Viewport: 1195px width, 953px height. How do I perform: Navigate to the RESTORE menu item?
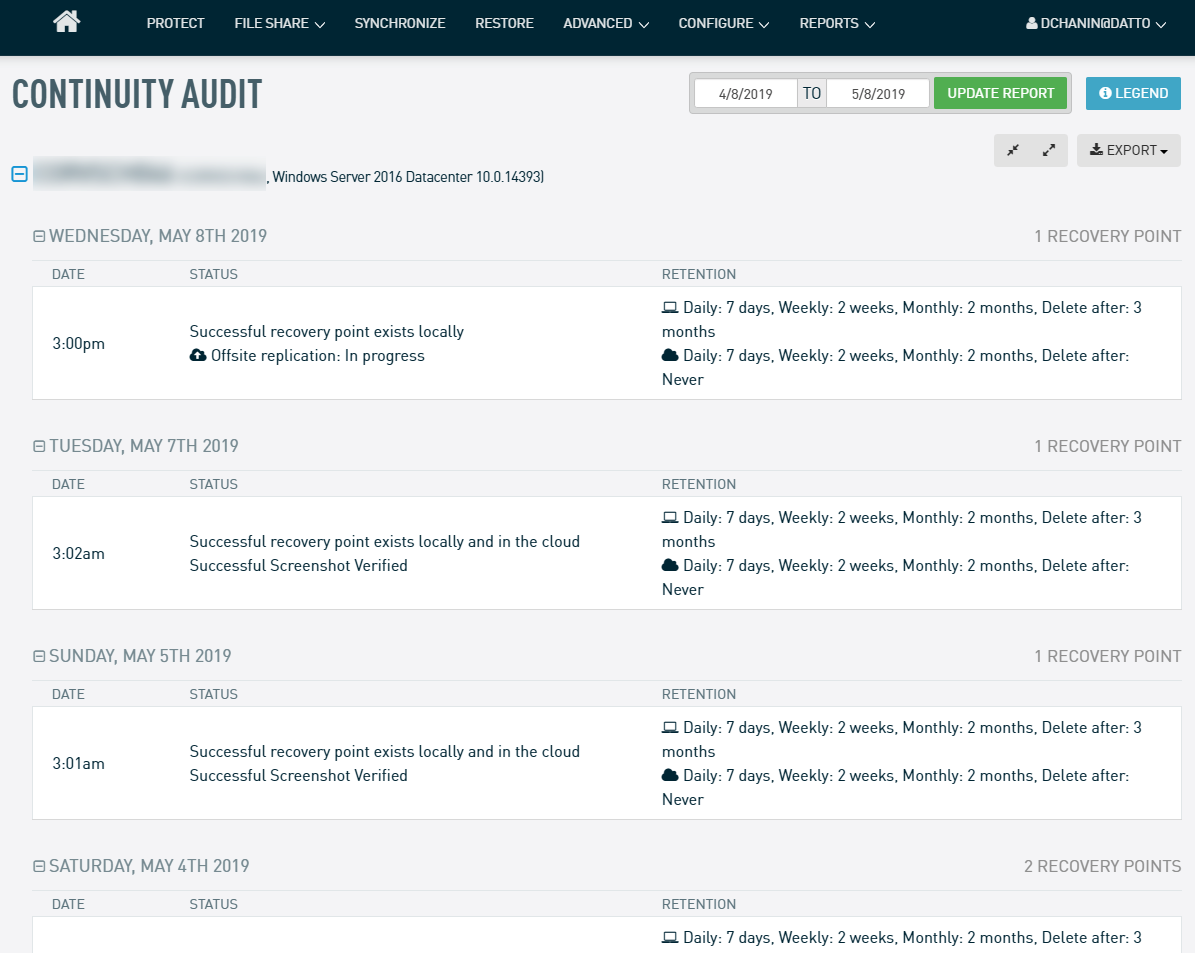pos(504,22)
